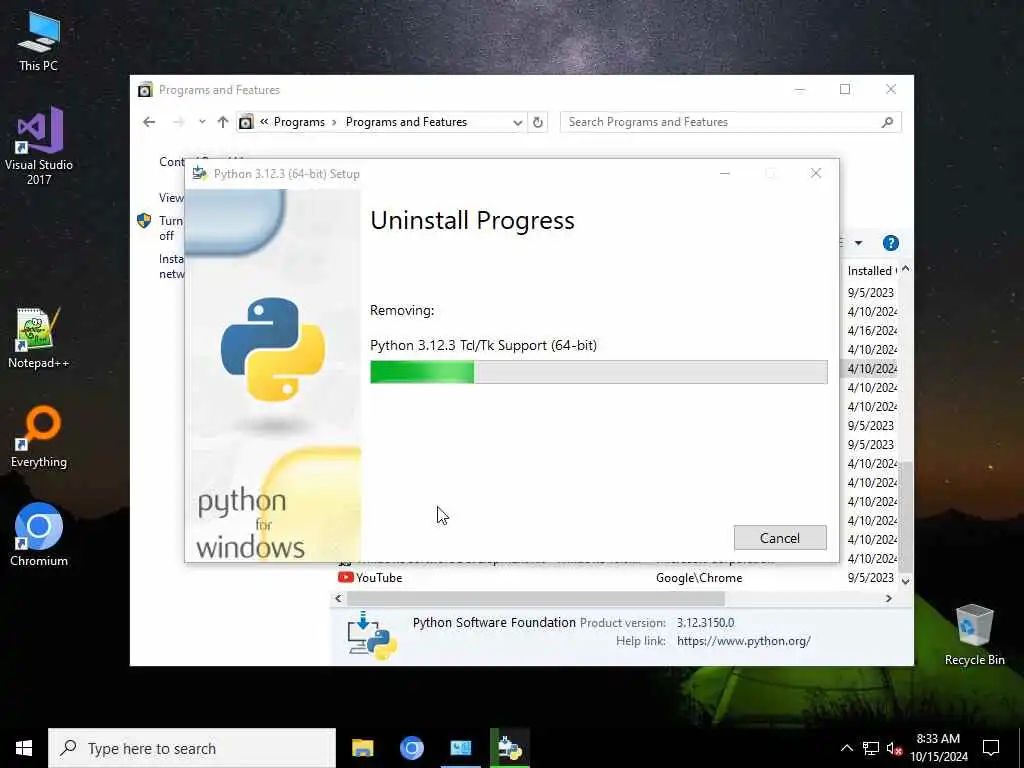Click the uninstall progress bar

[598, 372]
